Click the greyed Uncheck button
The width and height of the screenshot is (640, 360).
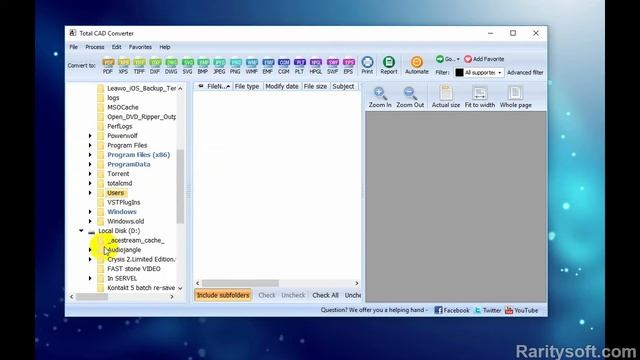293,295
